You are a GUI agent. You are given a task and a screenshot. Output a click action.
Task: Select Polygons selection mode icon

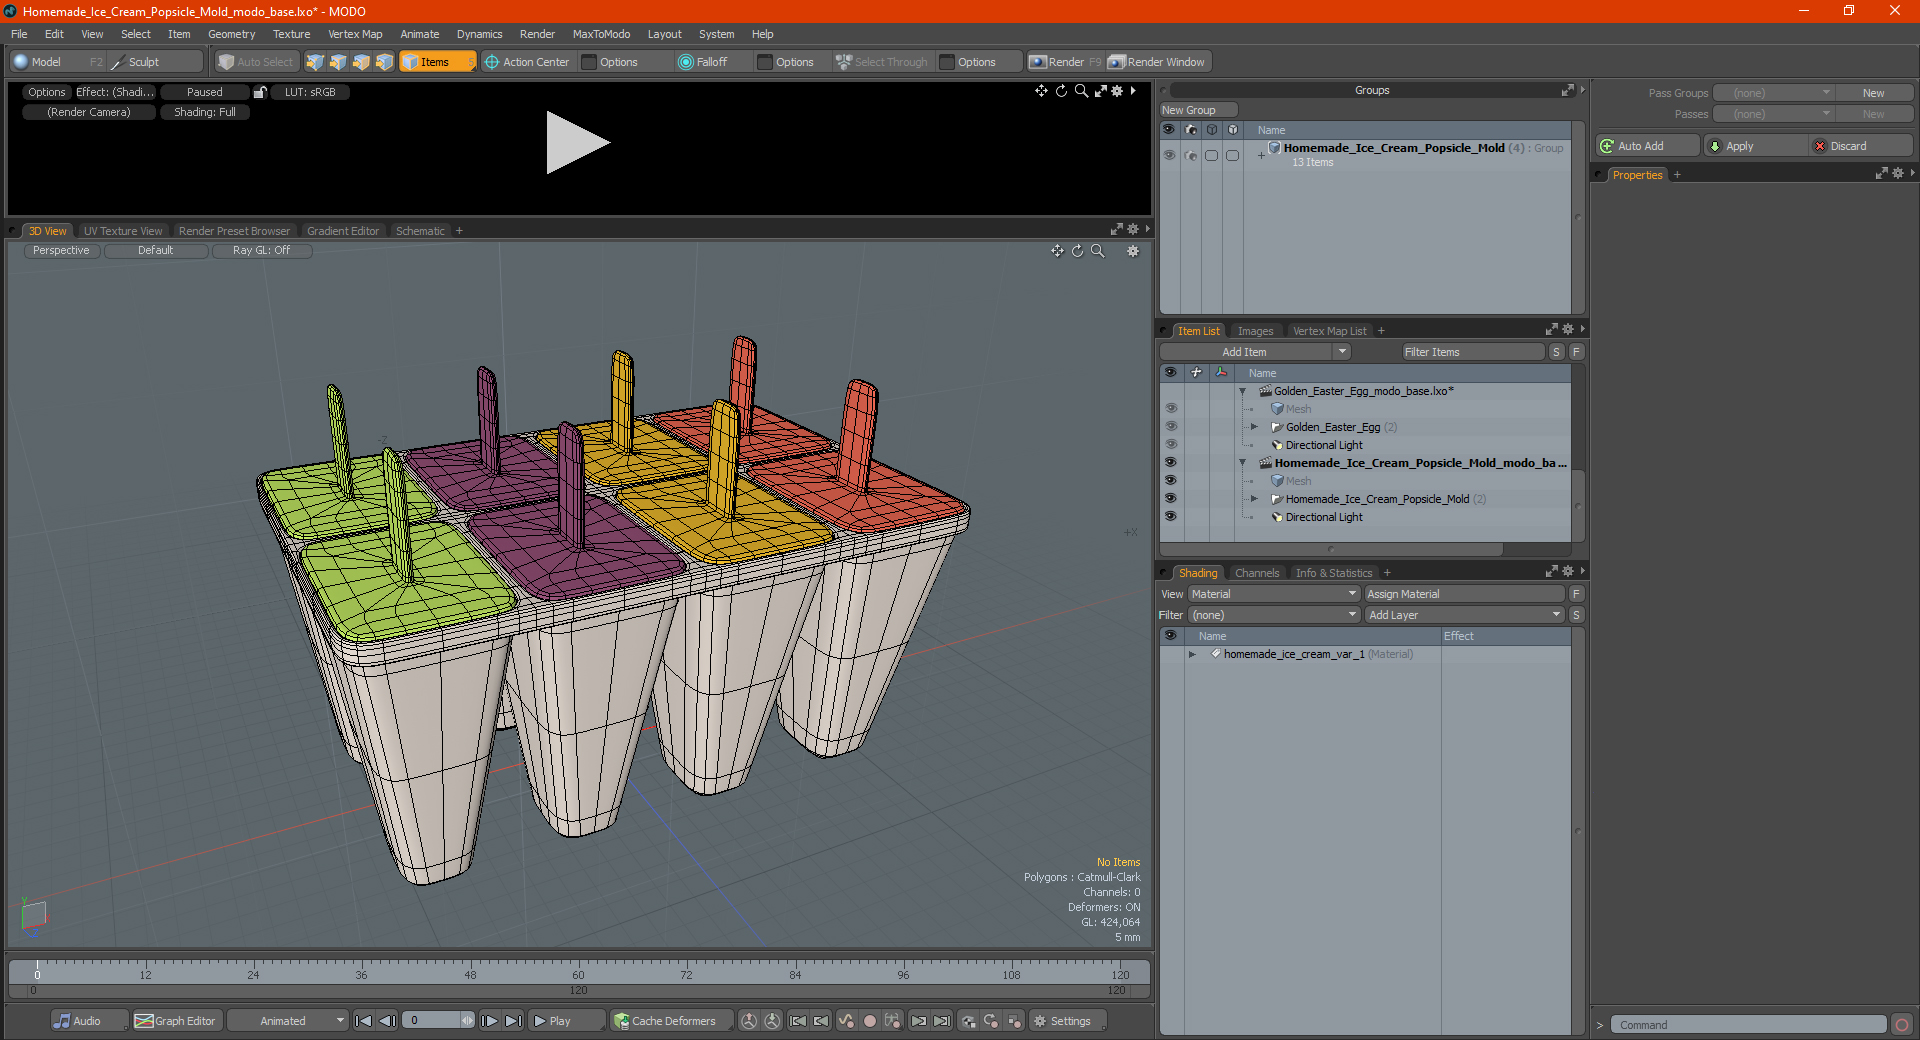tap(361, 62)
